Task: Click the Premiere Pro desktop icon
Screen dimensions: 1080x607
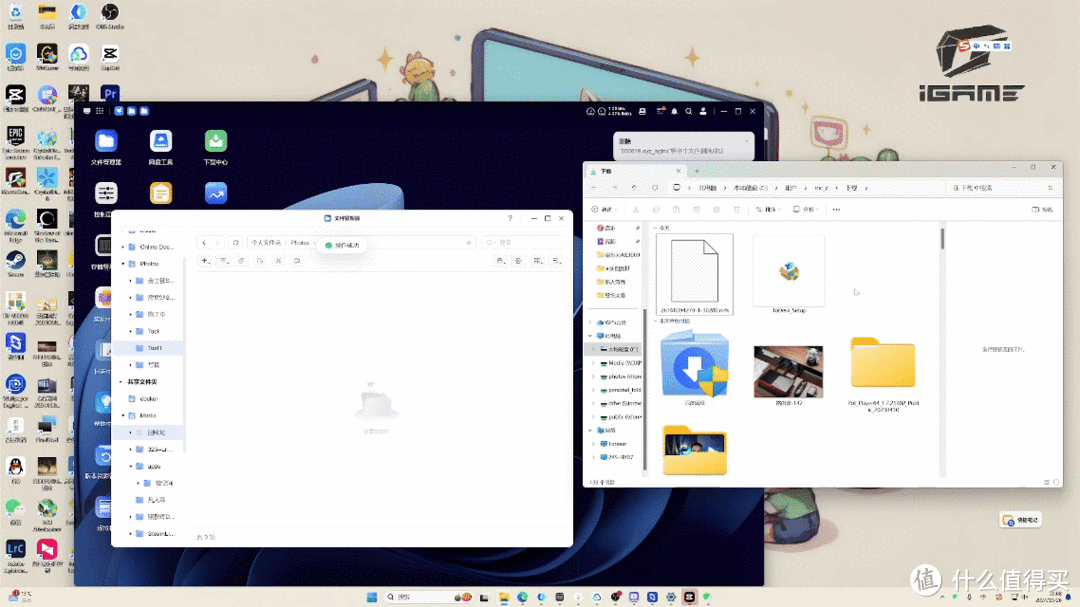Action: (x=110, y=94)
